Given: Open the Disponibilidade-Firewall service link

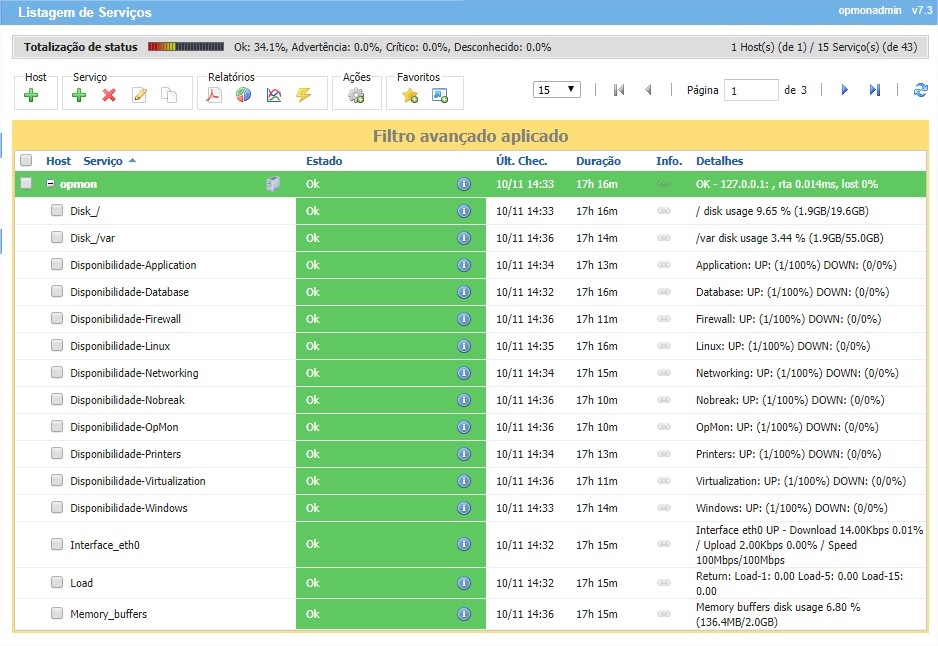Looking at the screenshot, I should [125, 319].
